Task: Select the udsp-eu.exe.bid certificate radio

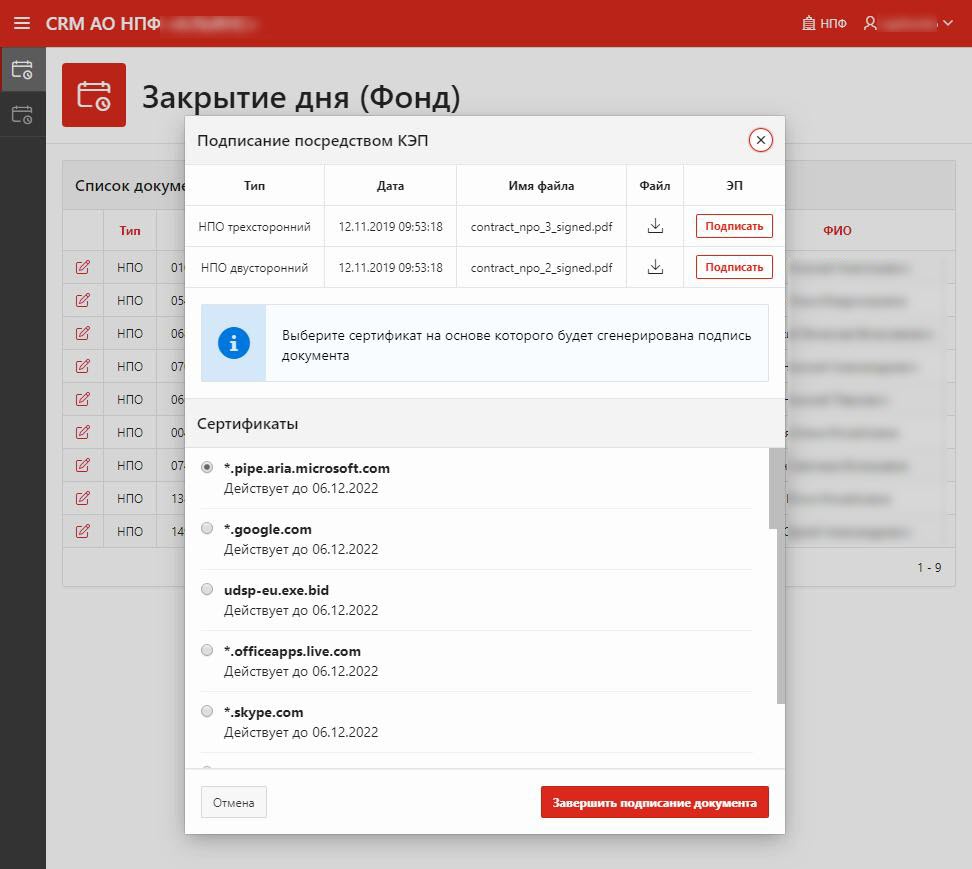Action: click(207, 589)
